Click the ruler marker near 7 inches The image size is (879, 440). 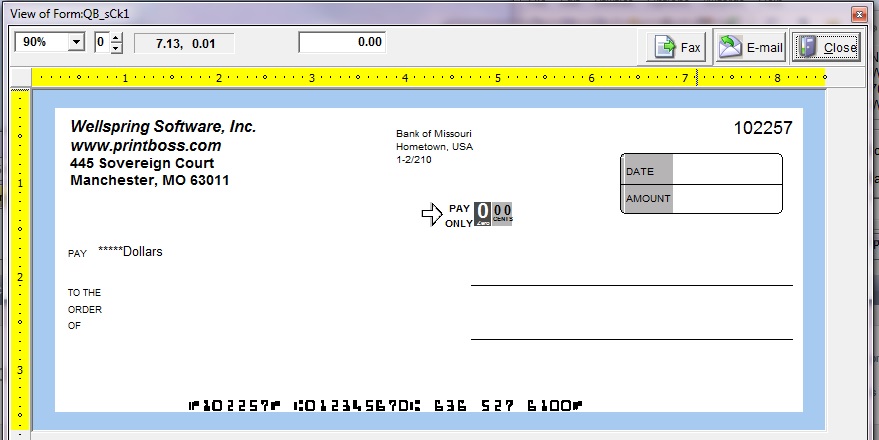[x=697, y=78]
